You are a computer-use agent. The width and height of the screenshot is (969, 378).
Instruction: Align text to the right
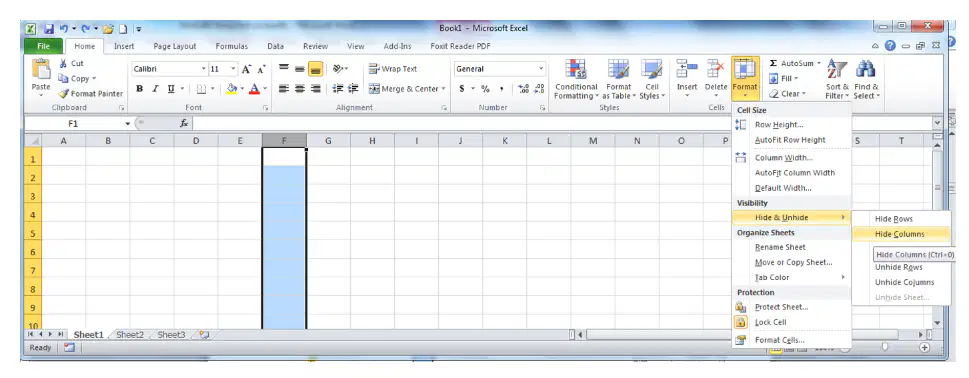click(x=316, y=89)
